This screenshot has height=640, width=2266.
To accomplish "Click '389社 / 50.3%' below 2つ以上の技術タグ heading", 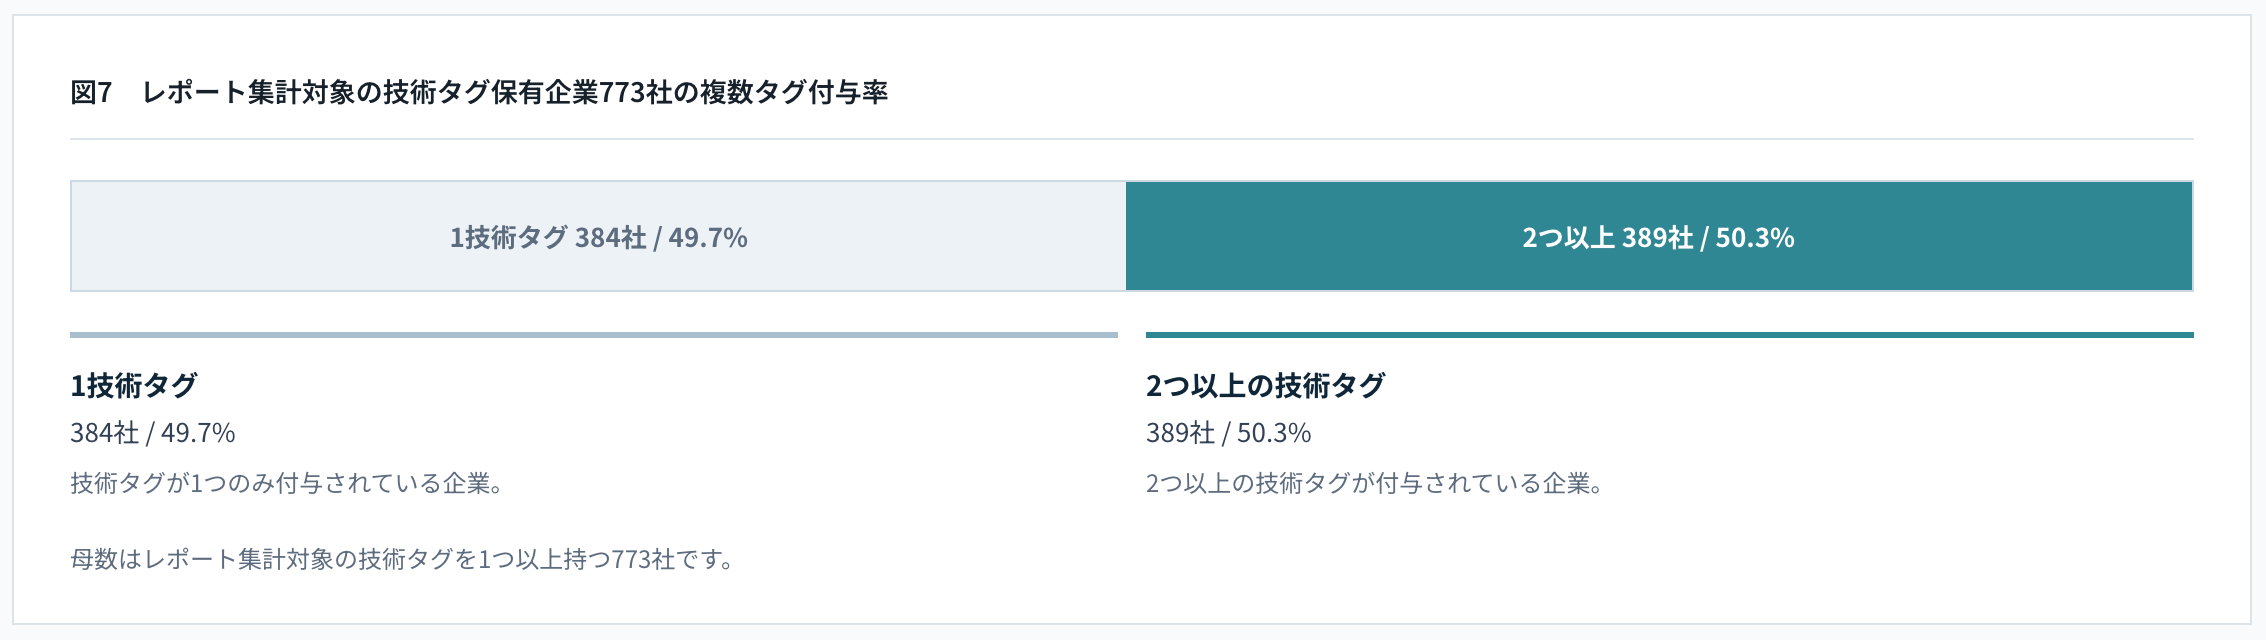I will [1229, 433].
